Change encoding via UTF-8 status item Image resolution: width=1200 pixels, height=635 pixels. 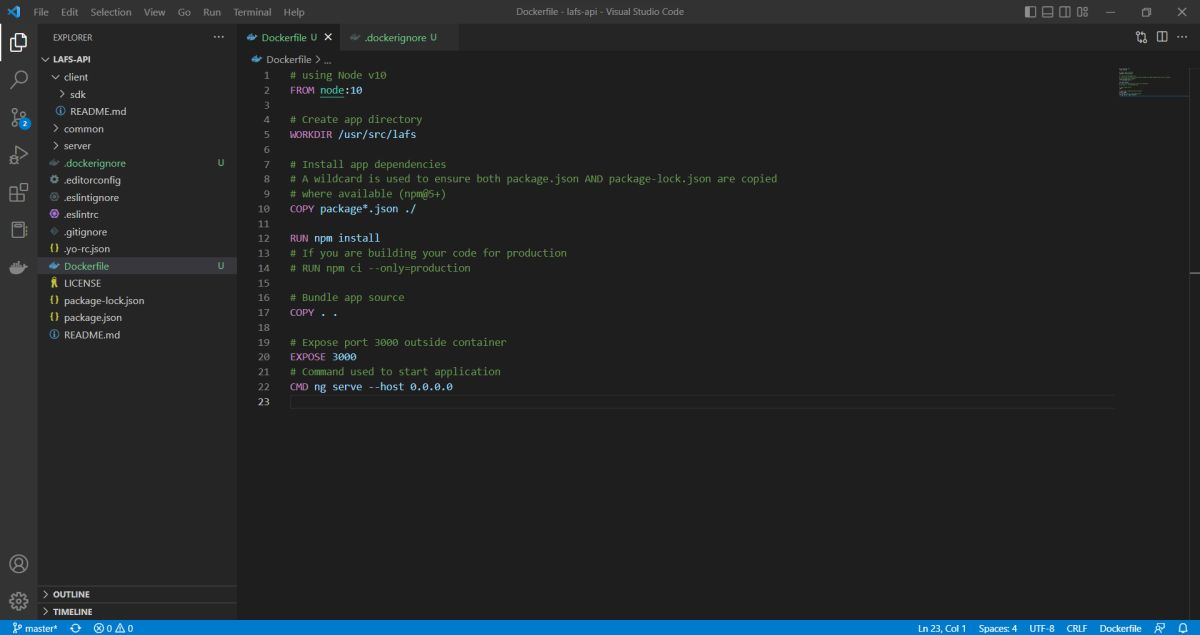coord(1042,628)
